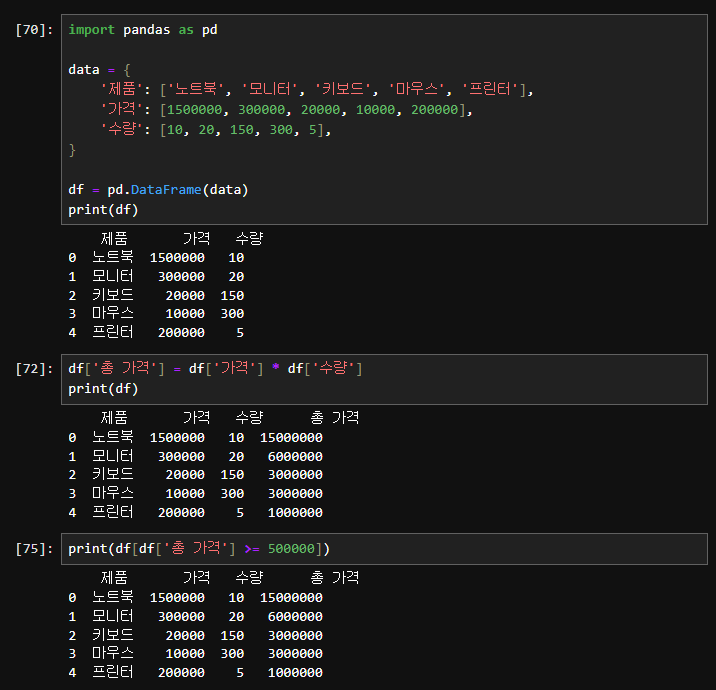
Task: Click the 'import pandas as pd' code line
Action: 143,30
